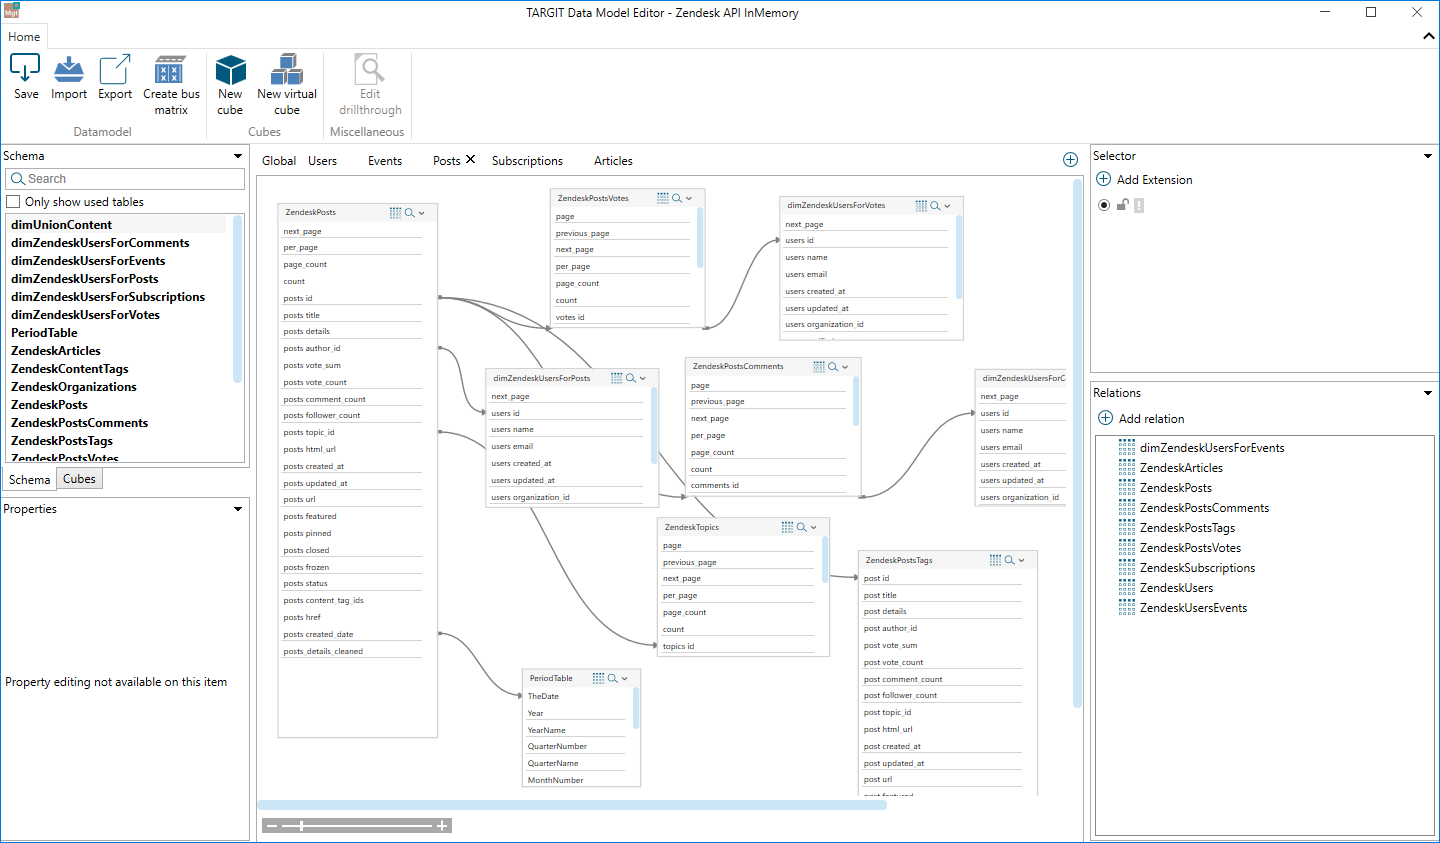Select ZendeskSubscriptions in Relations list
The image size is (1440, 843).
pos(1197,568)
